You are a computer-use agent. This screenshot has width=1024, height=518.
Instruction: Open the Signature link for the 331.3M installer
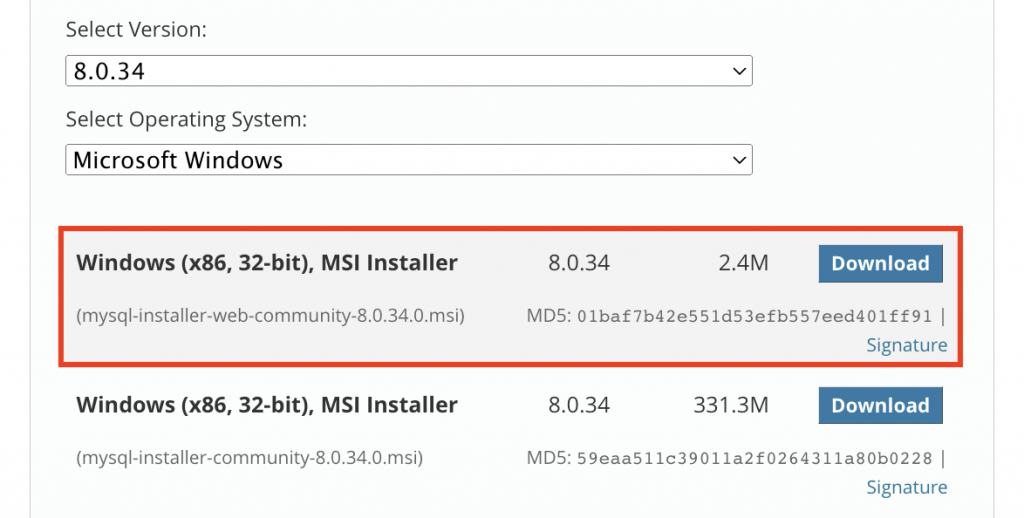click(906, 487)
